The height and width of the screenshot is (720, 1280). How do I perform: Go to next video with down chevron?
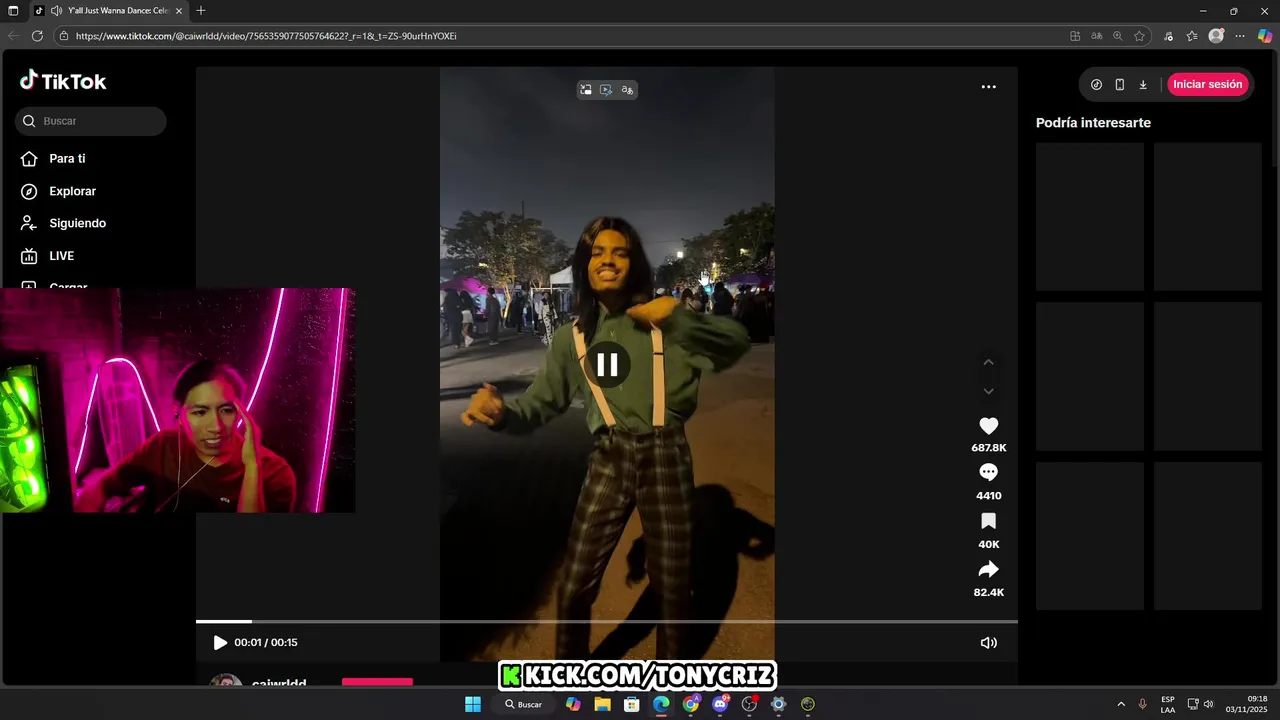point(988,391)
